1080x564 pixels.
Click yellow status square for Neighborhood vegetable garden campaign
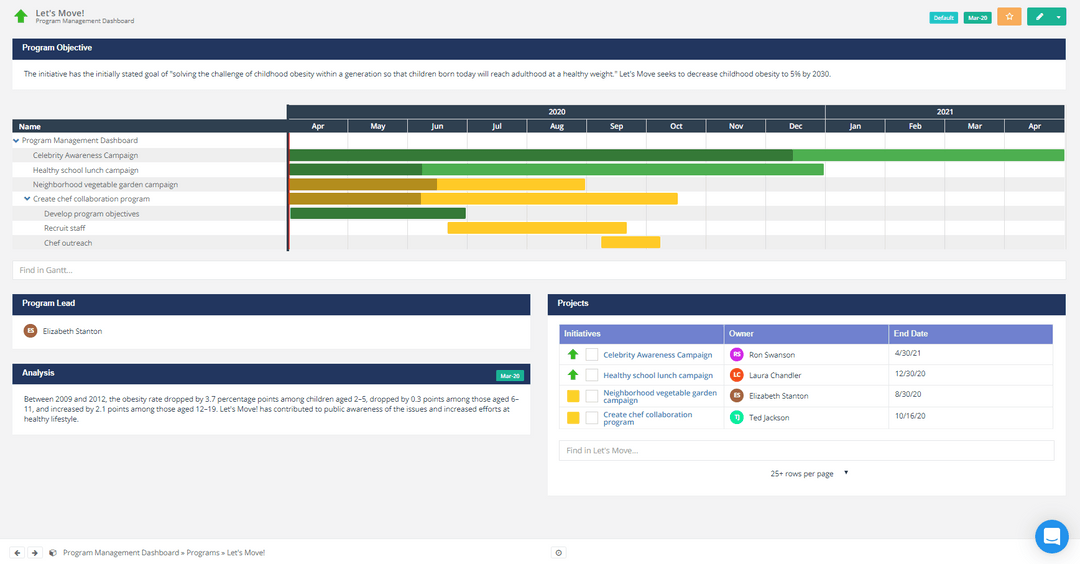click(573, 396)
